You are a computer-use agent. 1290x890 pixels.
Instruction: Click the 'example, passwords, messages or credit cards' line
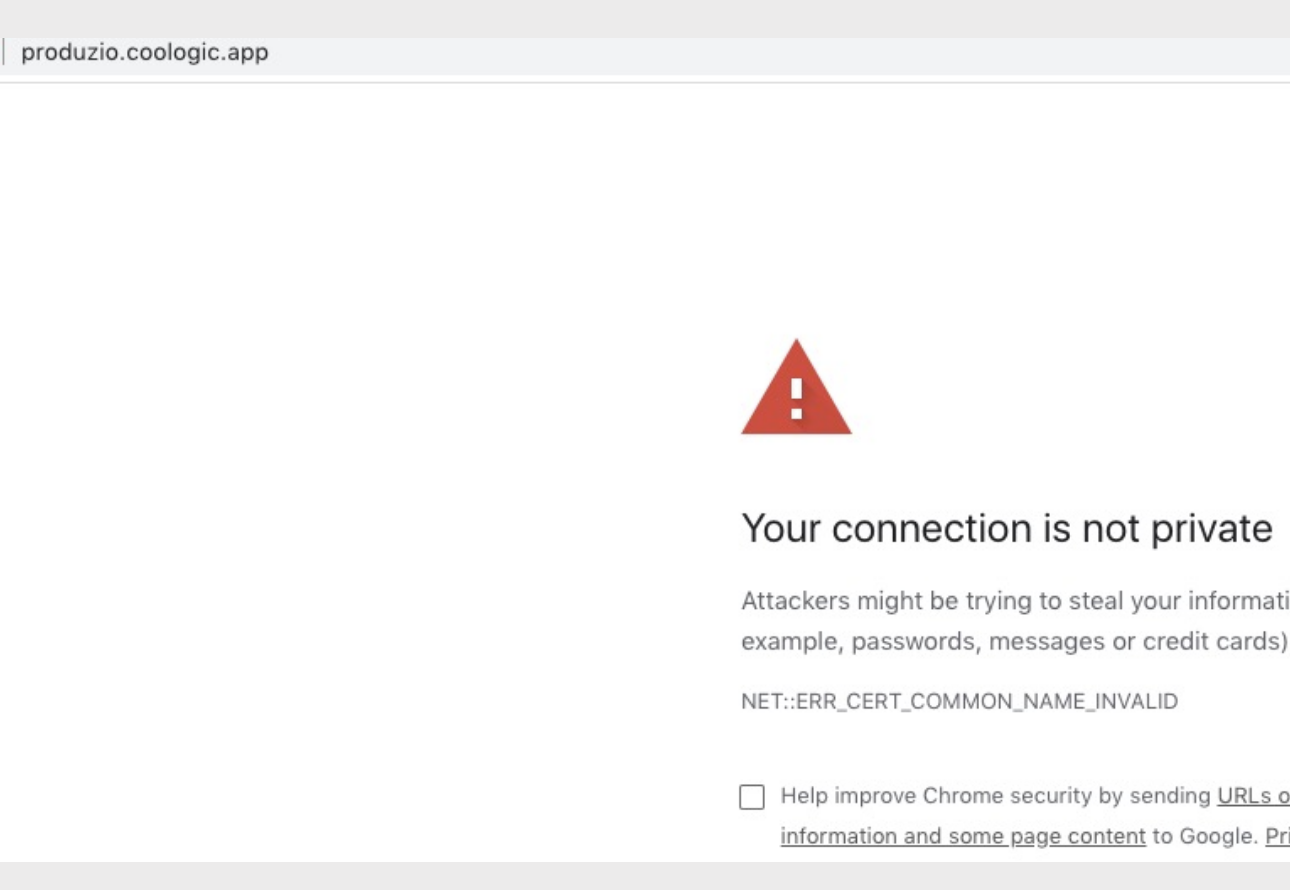tap(1012, 642)
